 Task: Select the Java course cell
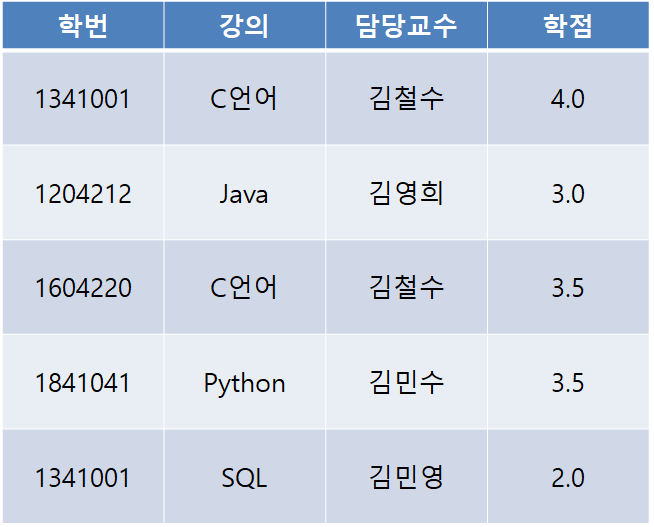(x=244, y=193)
